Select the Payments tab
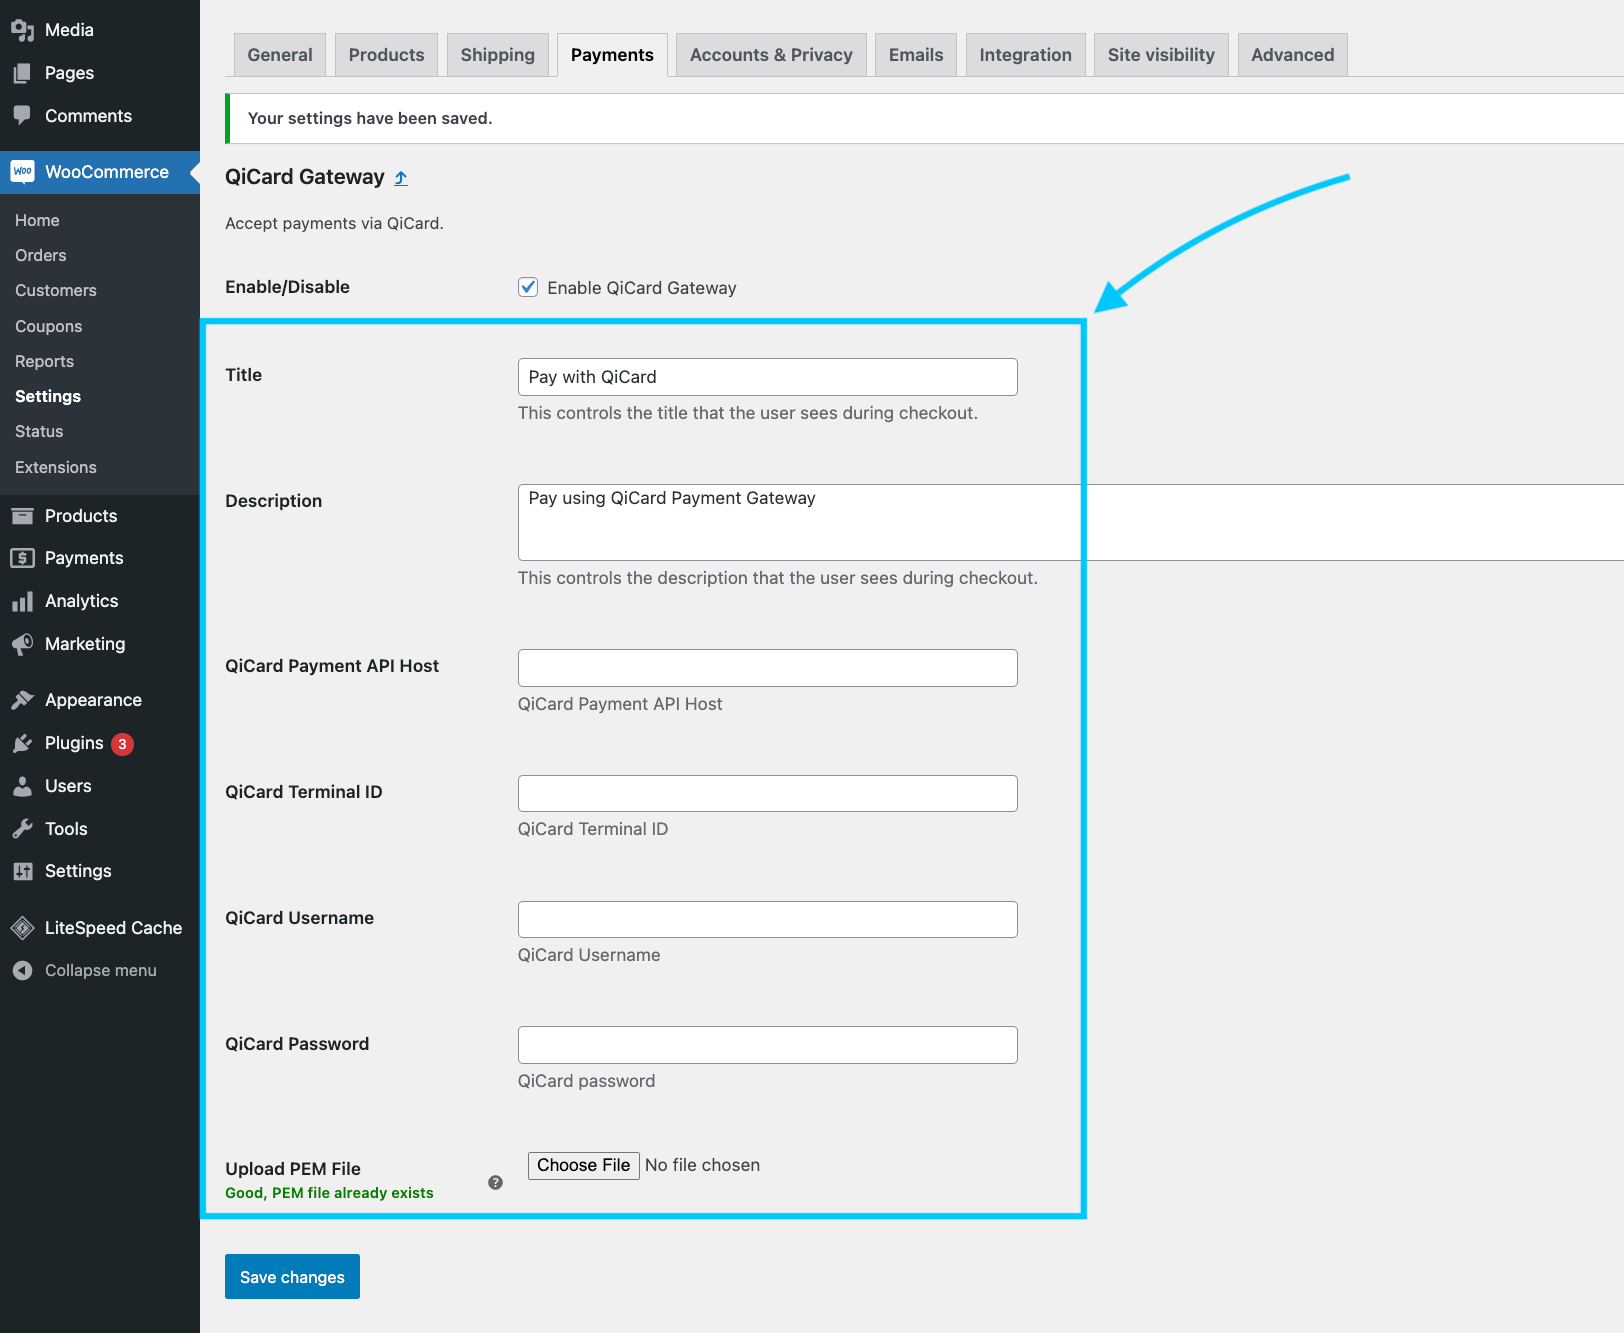Viewport: 1624px width, 1333px height. point(612,55)
